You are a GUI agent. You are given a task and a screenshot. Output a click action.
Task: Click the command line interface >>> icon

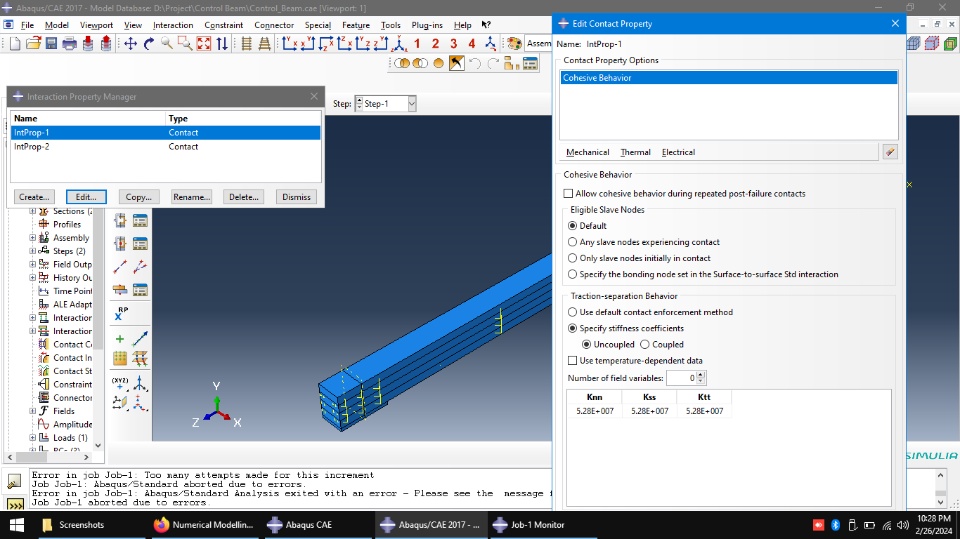click(x=15, y=504)
